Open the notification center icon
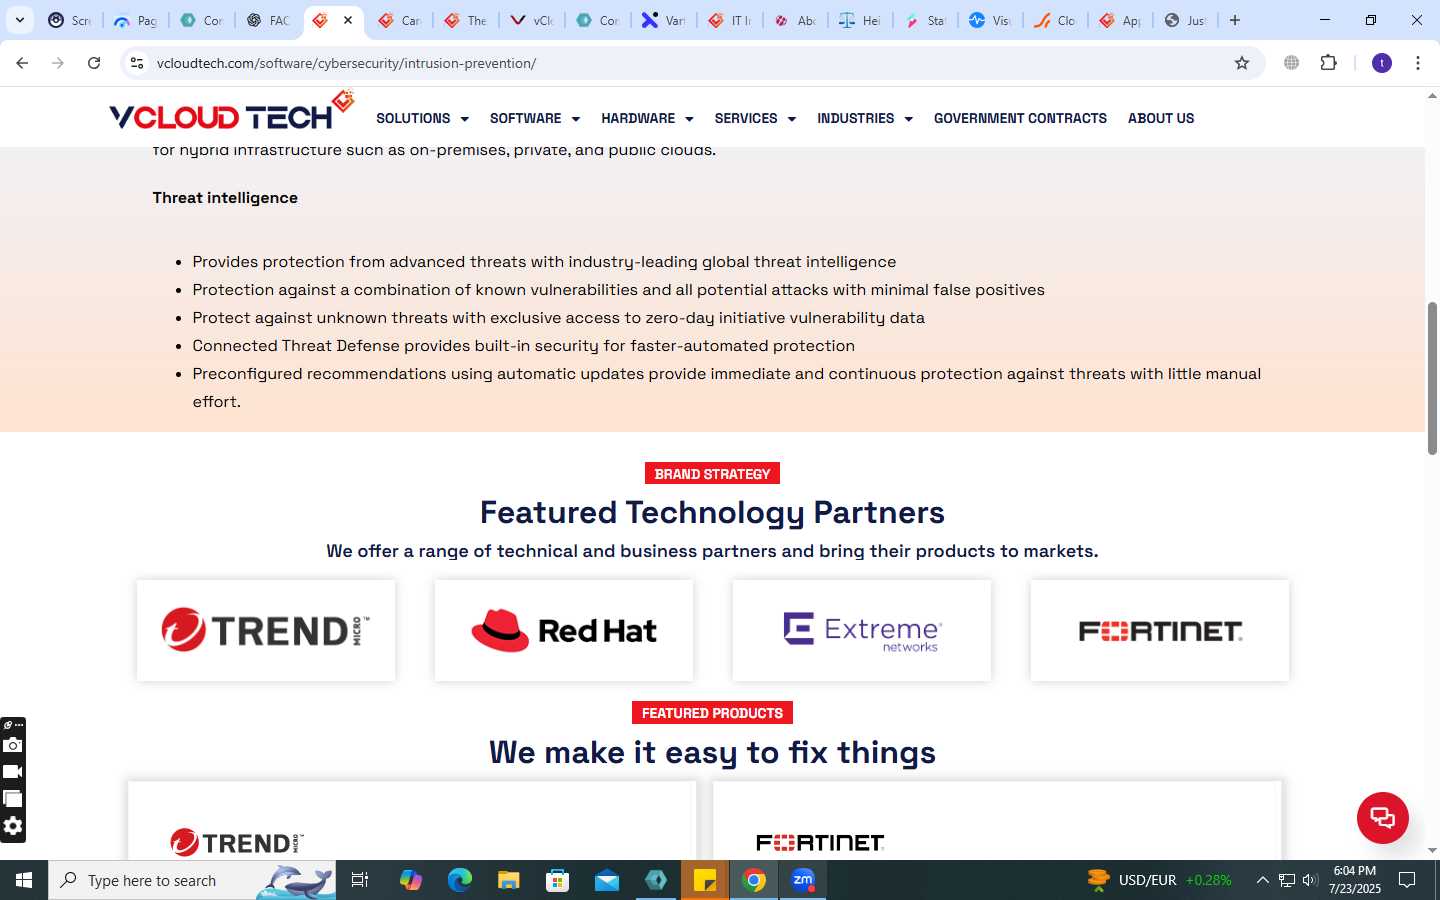Image resolution: width=1440 pixels, height=900 pixels. click(1407, 880)
